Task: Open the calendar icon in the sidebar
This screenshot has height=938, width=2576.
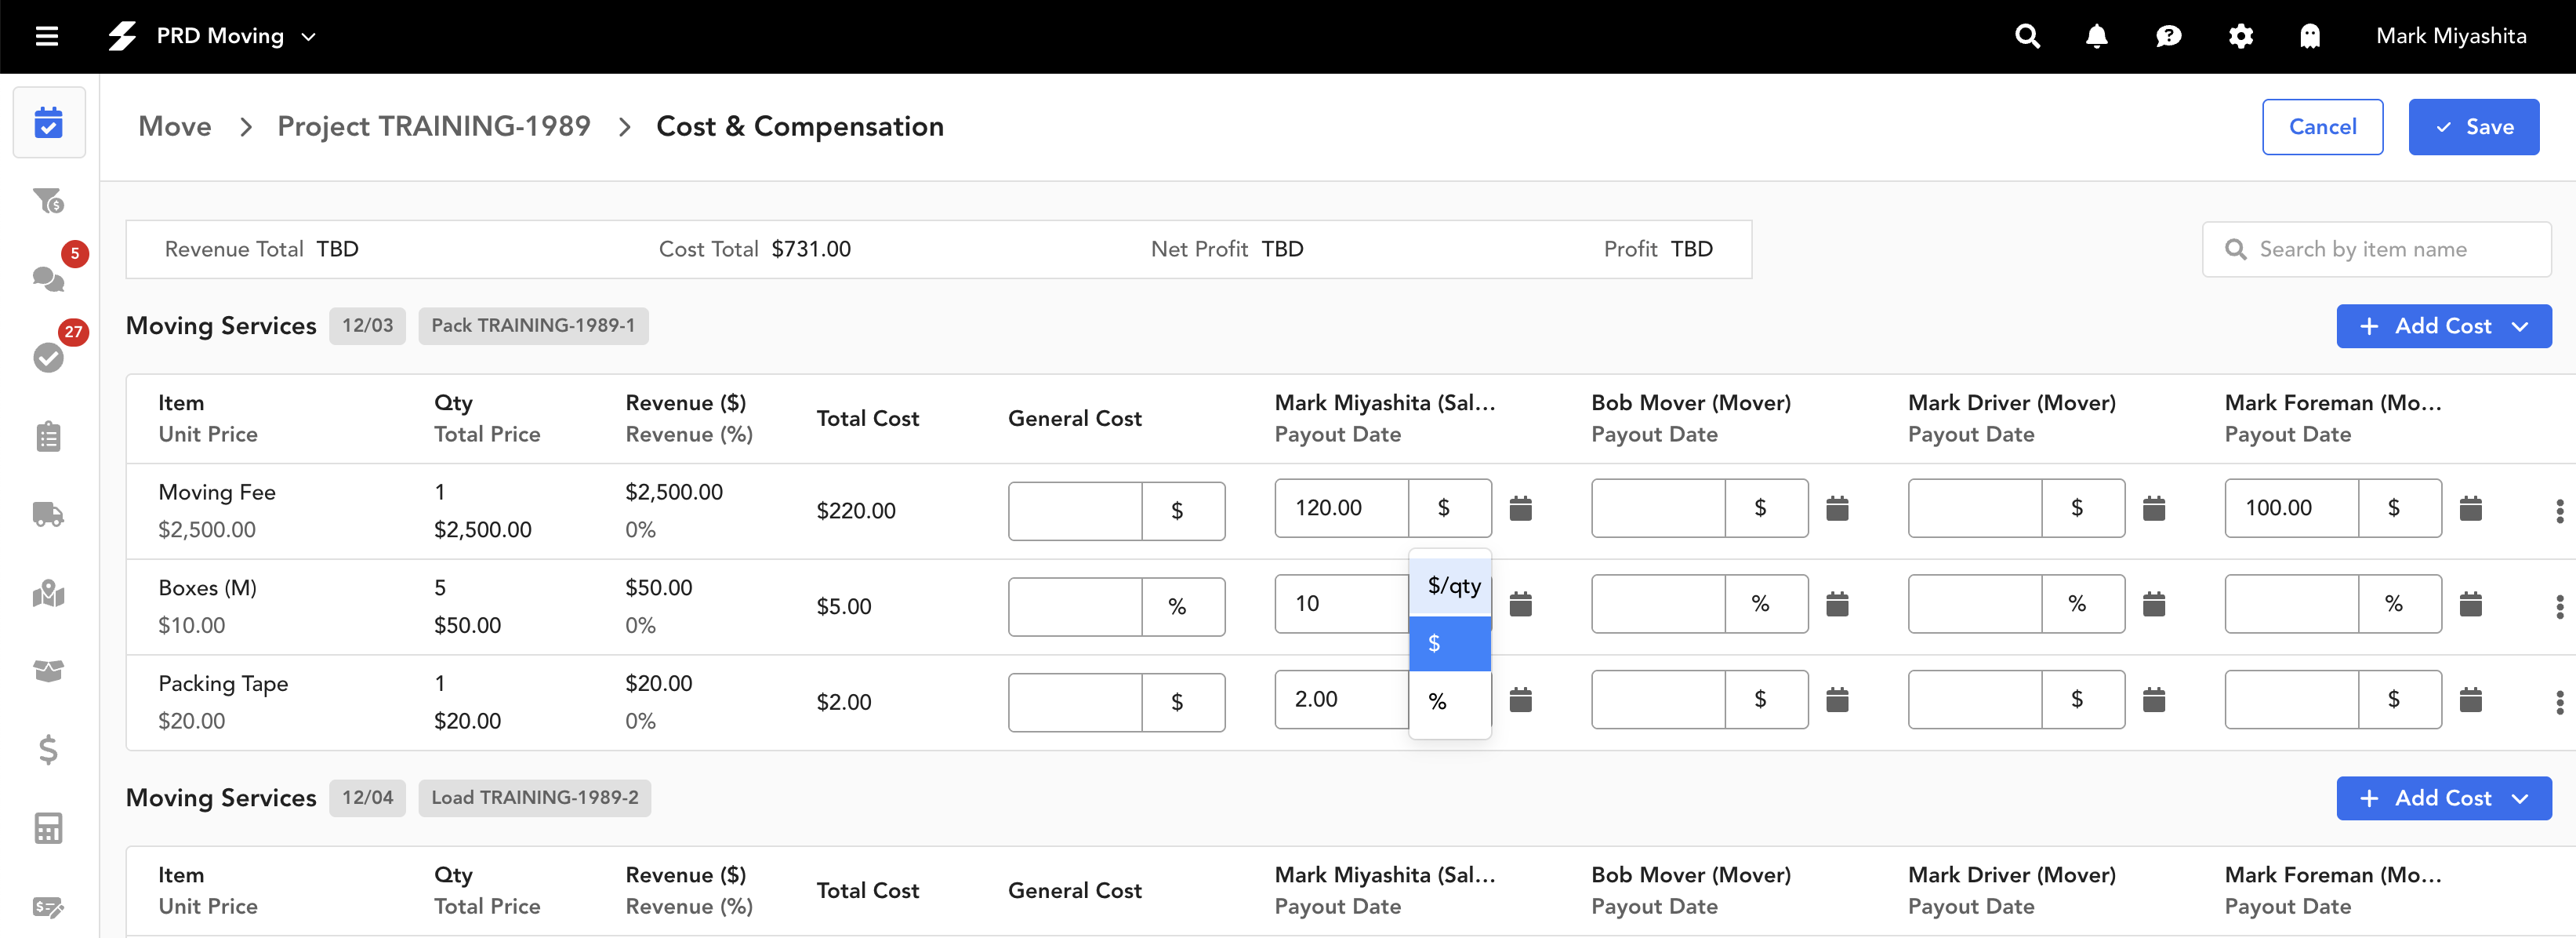Action: click(48, 123)
